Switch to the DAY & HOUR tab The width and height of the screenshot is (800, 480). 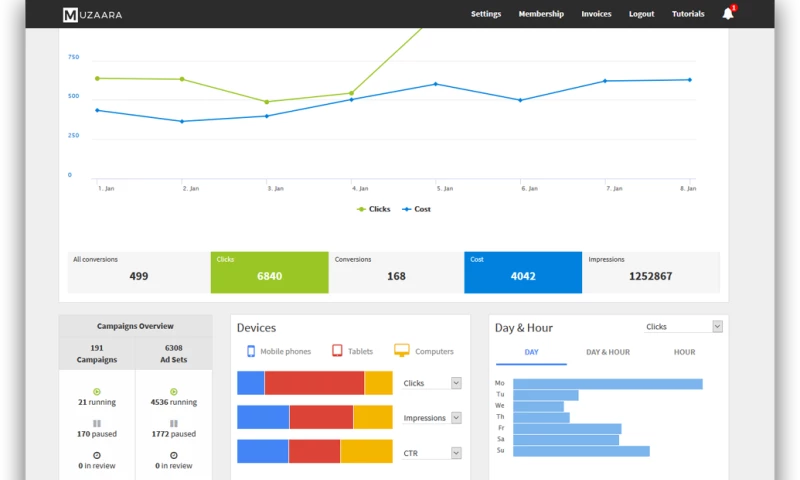tap(607, 352)
